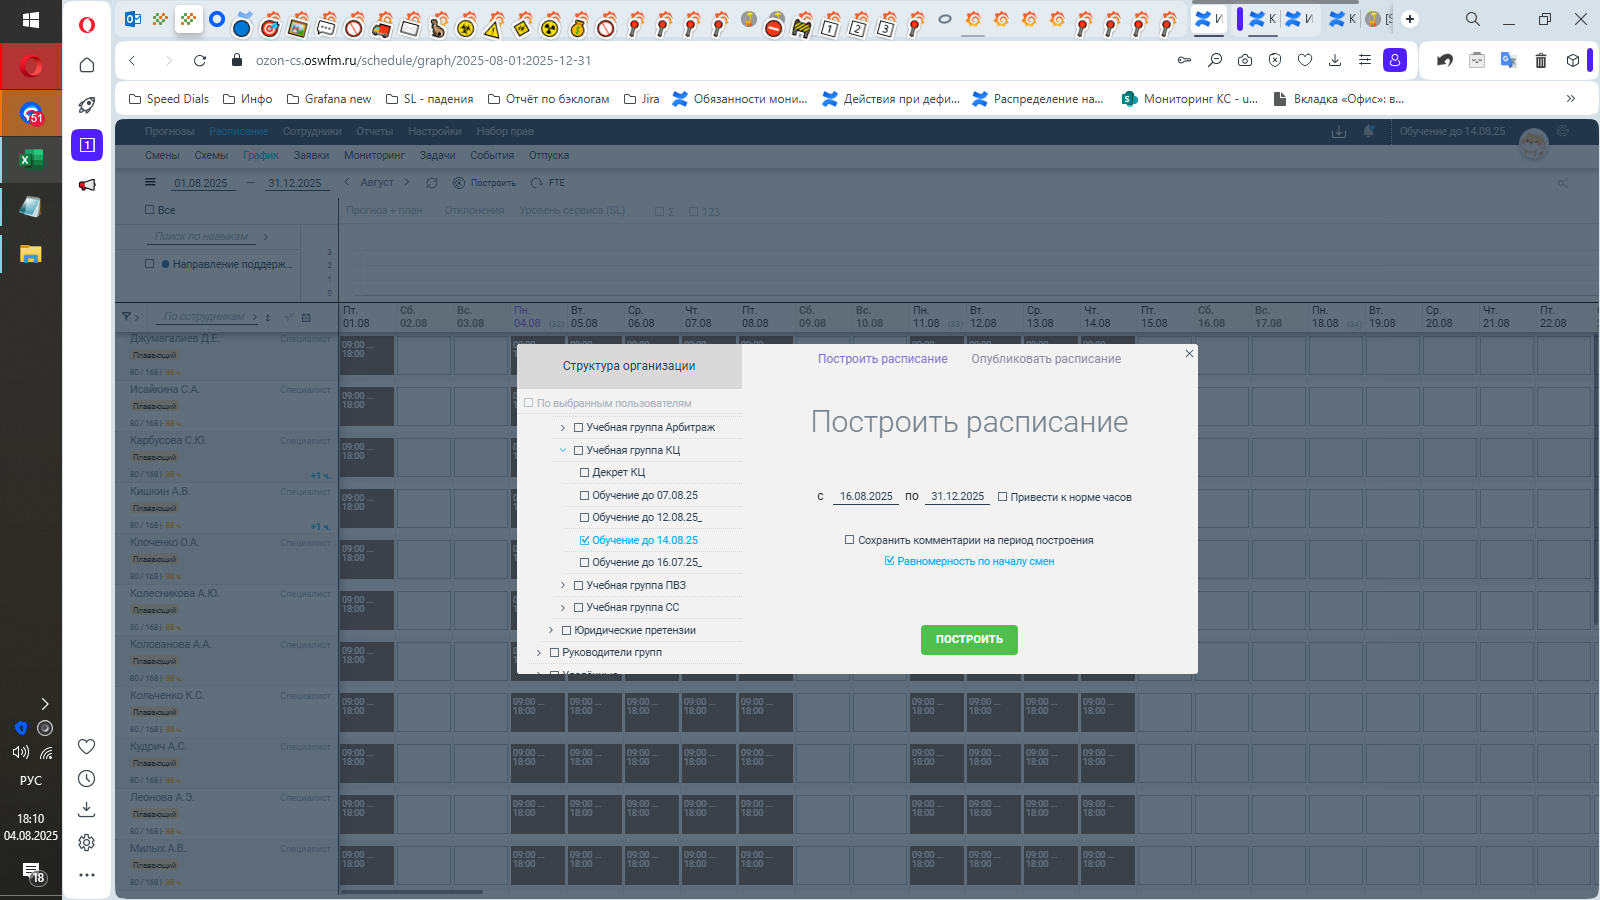Open Easy Setup sliders icon
The image size is (1600, 900).
tap(1365, 60)
